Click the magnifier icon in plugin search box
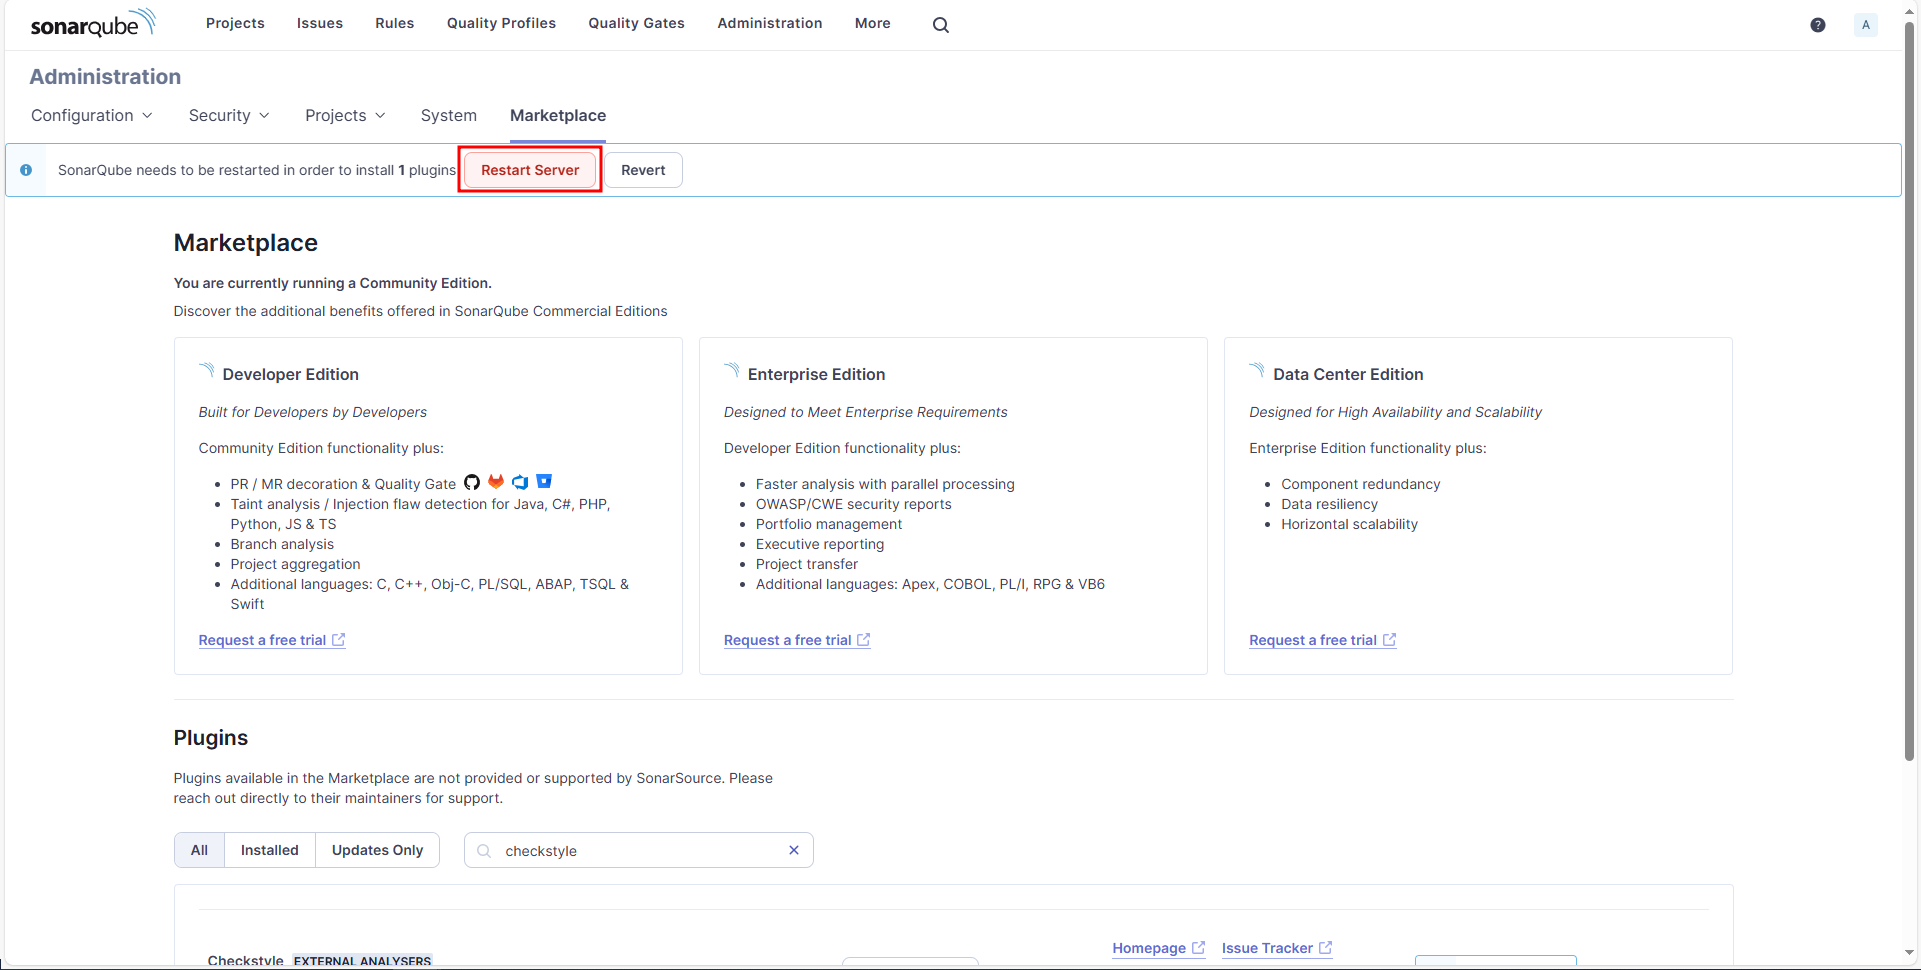This screenshot has height=970, width=1921. [484, 851]
